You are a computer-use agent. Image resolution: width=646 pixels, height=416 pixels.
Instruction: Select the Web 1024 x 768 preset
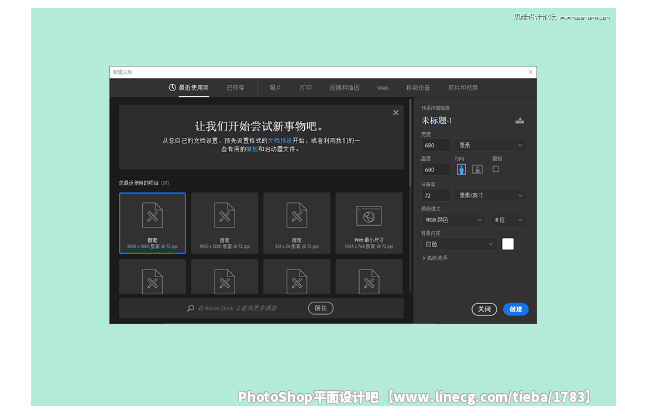pos(369,223)
